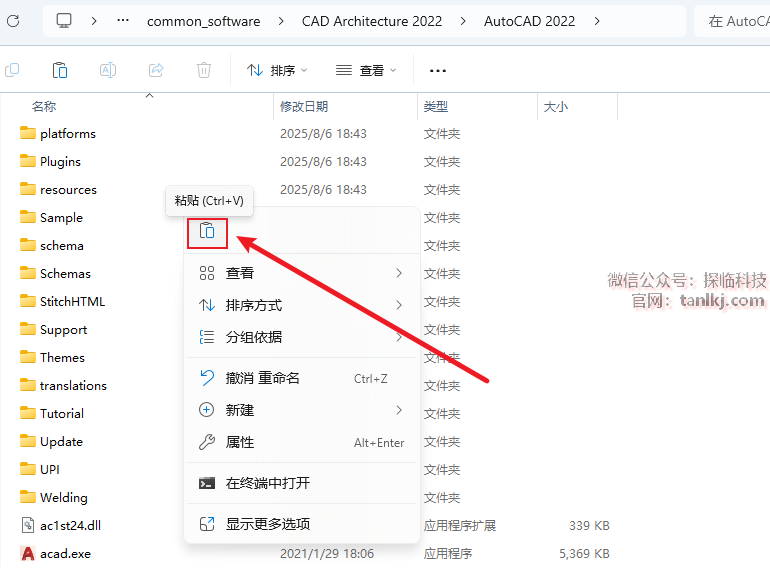Click the Paste icon in toolbar
This screenshot has width=770, height=573.
[x=59, y=70]
